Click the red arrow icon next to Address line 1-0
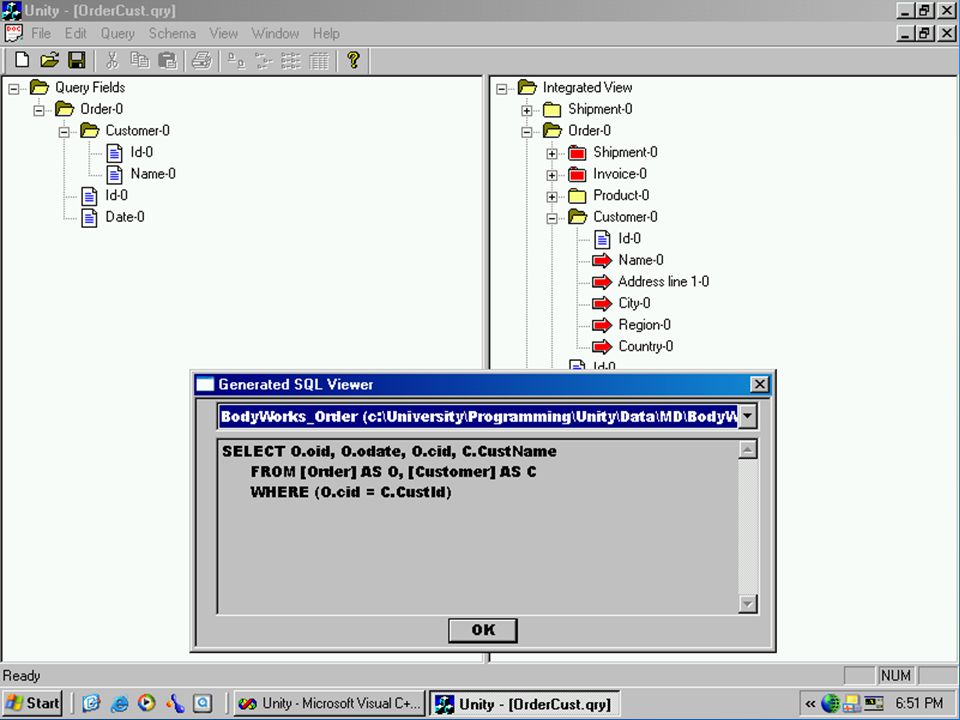 point(602,282)
